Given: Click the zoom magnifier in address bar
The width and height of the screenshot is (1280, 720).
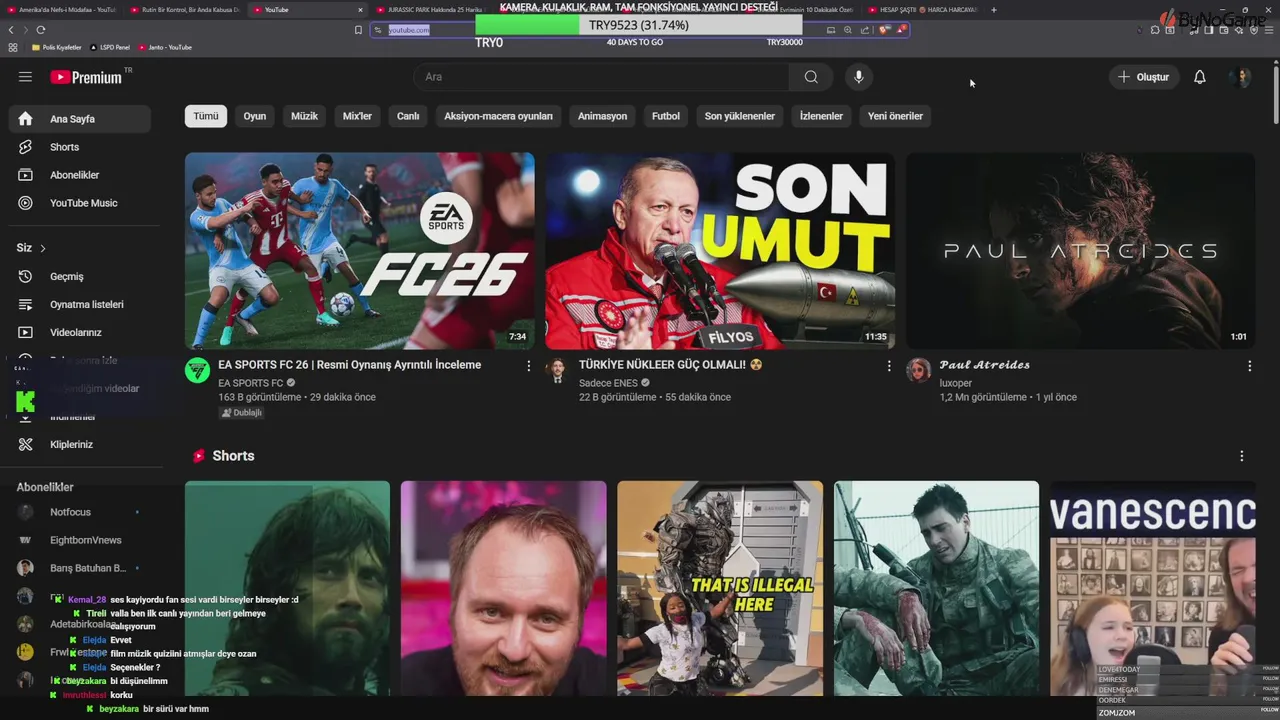Looking at the screenshot, I should pyautogui.click(x=848, y=30).
